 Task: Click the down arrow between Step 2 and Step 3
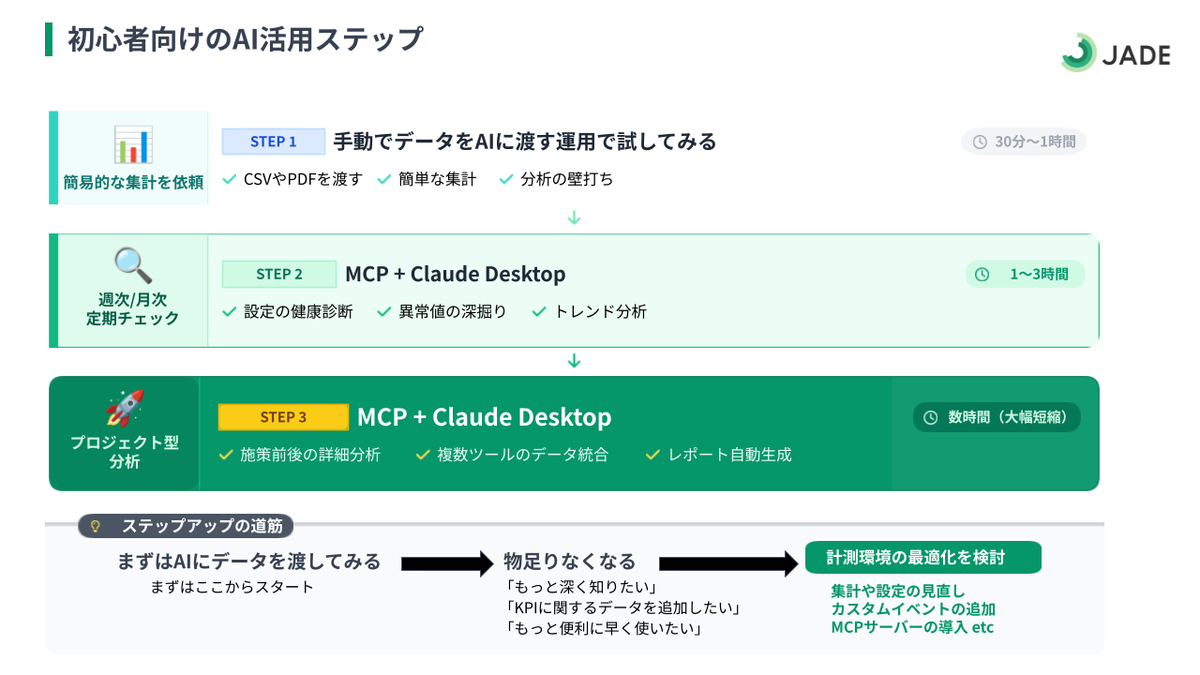[x=573, y=361]
